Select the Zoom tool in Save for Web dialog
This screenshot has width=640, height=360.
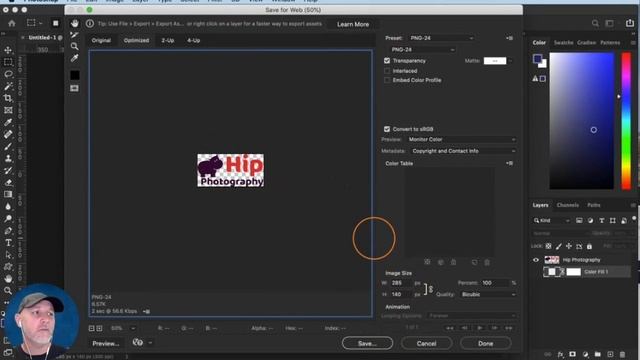(74, 46)
